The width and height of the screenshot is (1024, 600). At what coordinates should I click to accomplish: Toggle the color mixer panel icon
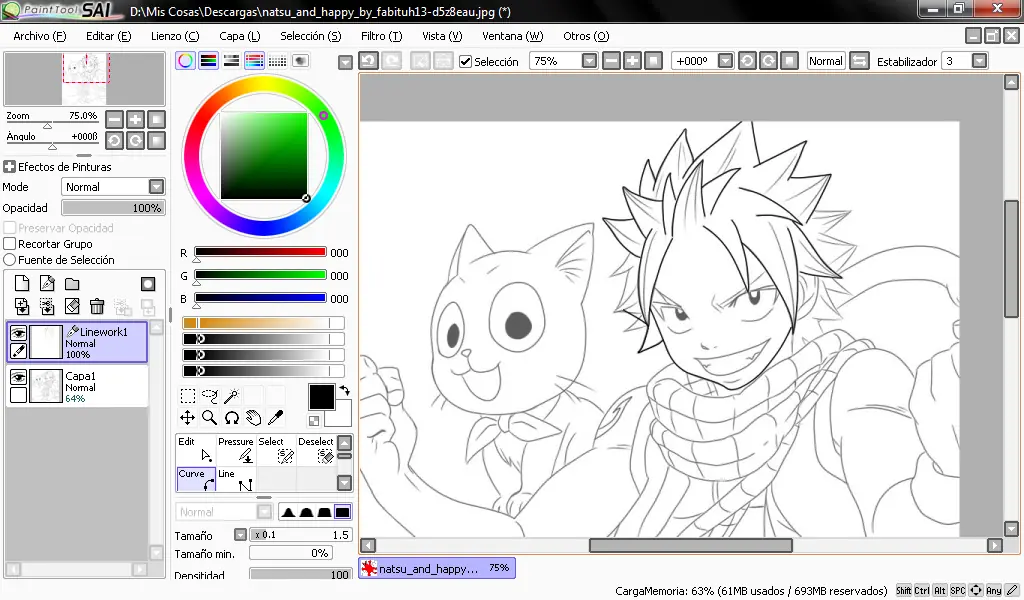tap(254, 61)
